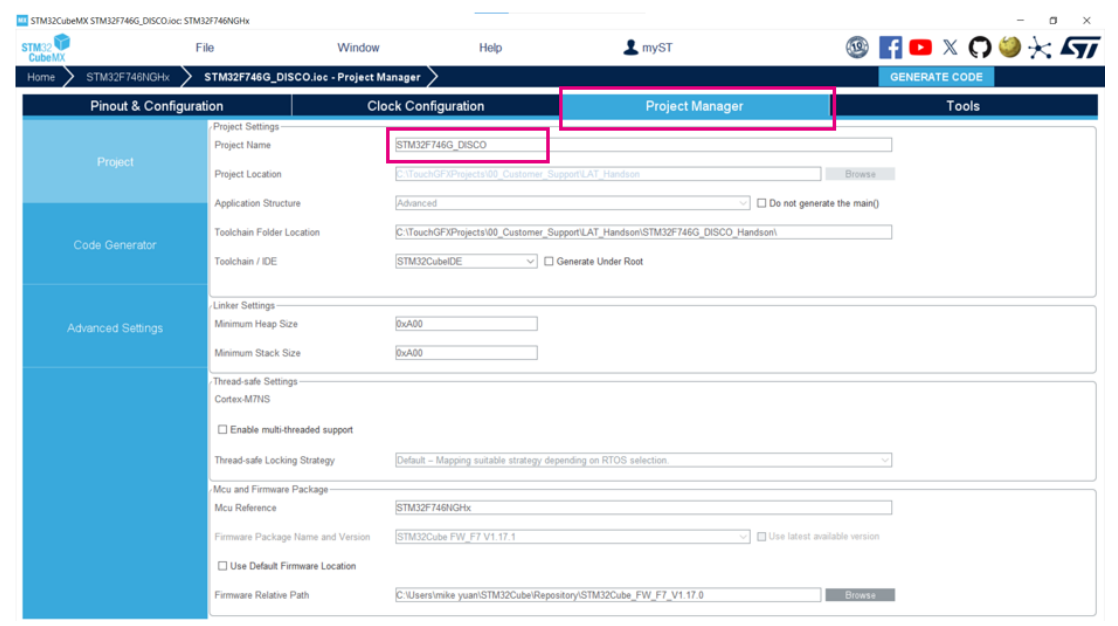The height and width of the screenshot is (626, 1118).
Task: Open Firmware Package Name and Version dropdown
Action: 572,537
